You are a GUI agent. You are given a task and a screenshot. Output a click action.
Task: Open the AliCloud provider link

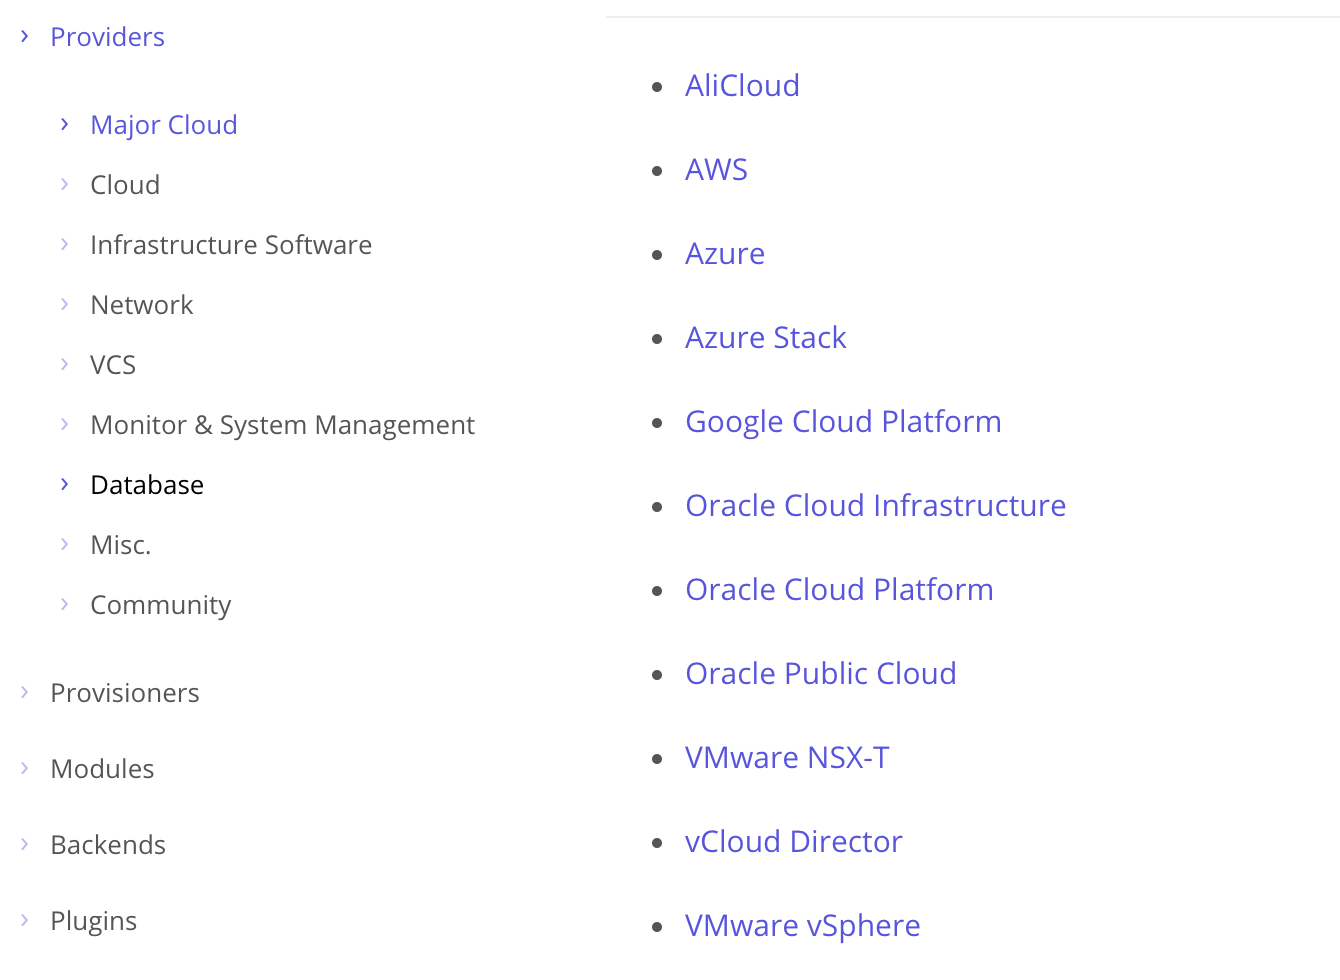pos(742,86)
